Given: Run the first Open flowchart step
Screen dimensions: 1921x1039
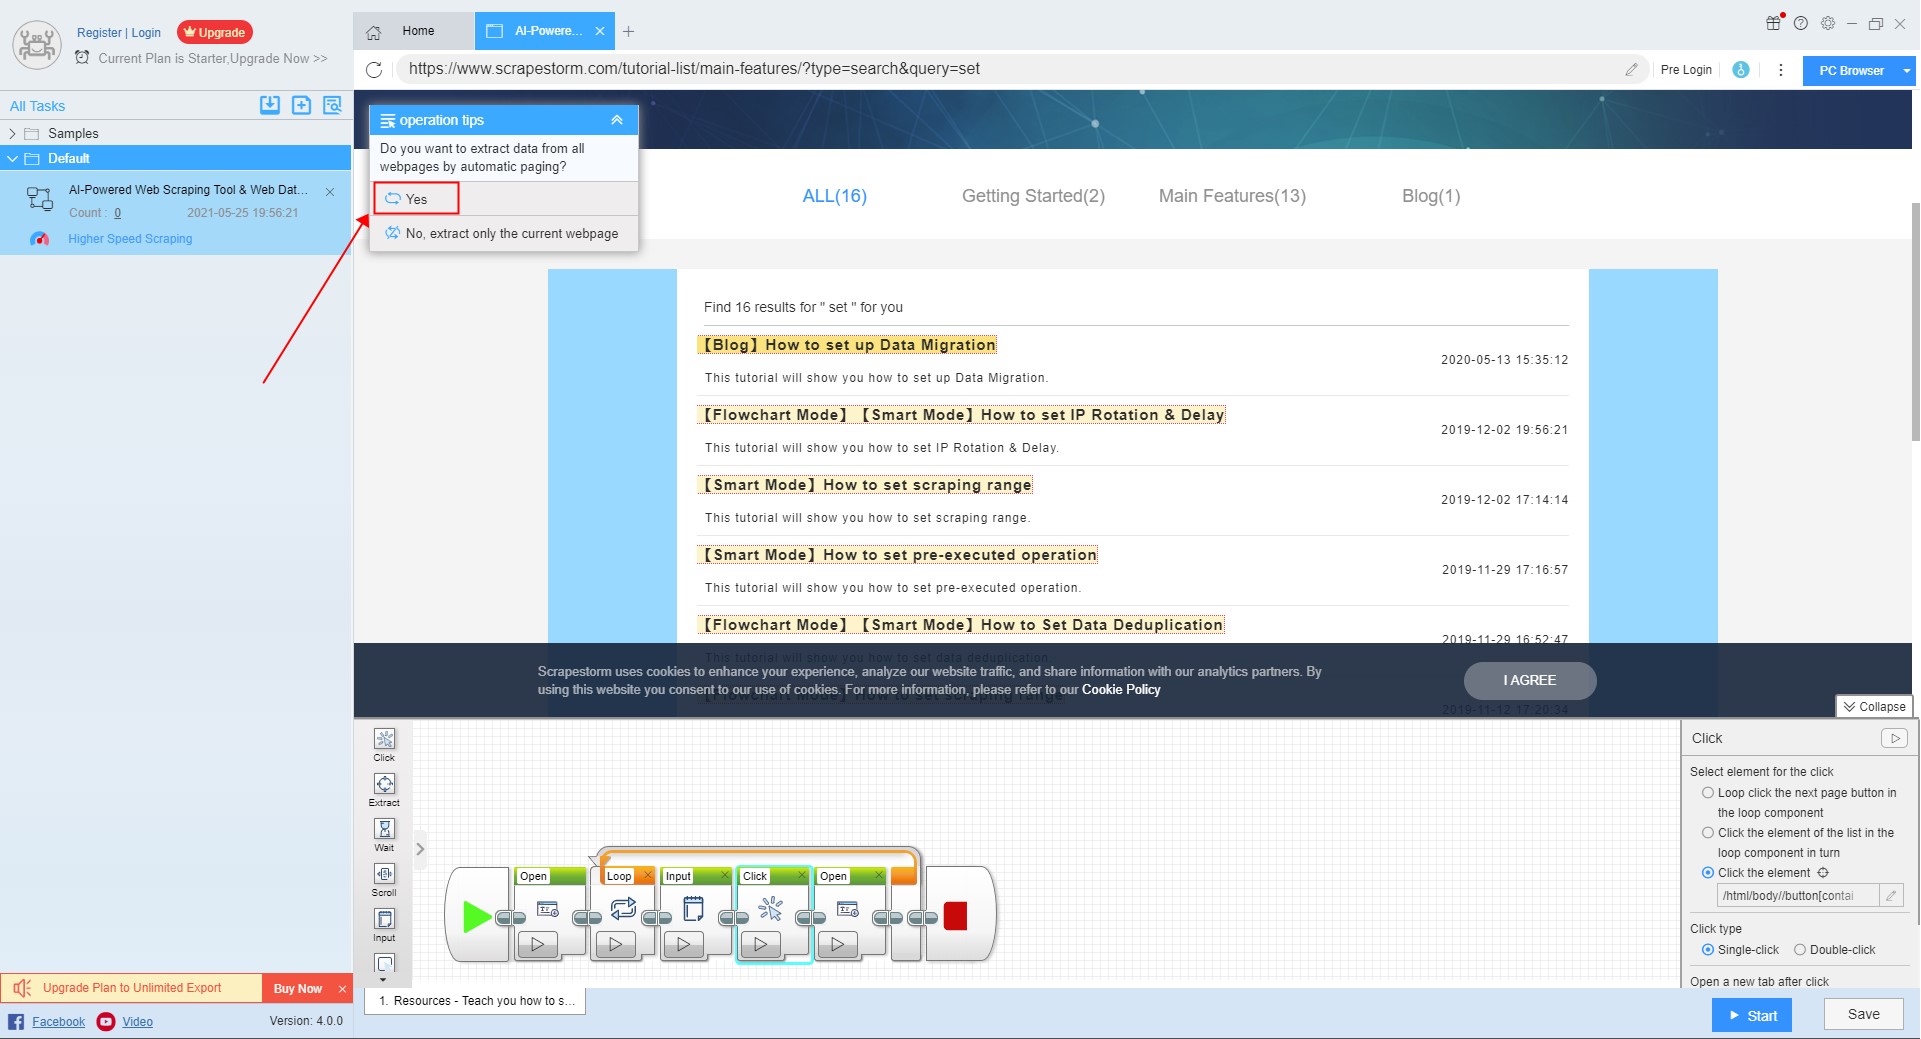Looking at the screenshot, I should (538, 943).
